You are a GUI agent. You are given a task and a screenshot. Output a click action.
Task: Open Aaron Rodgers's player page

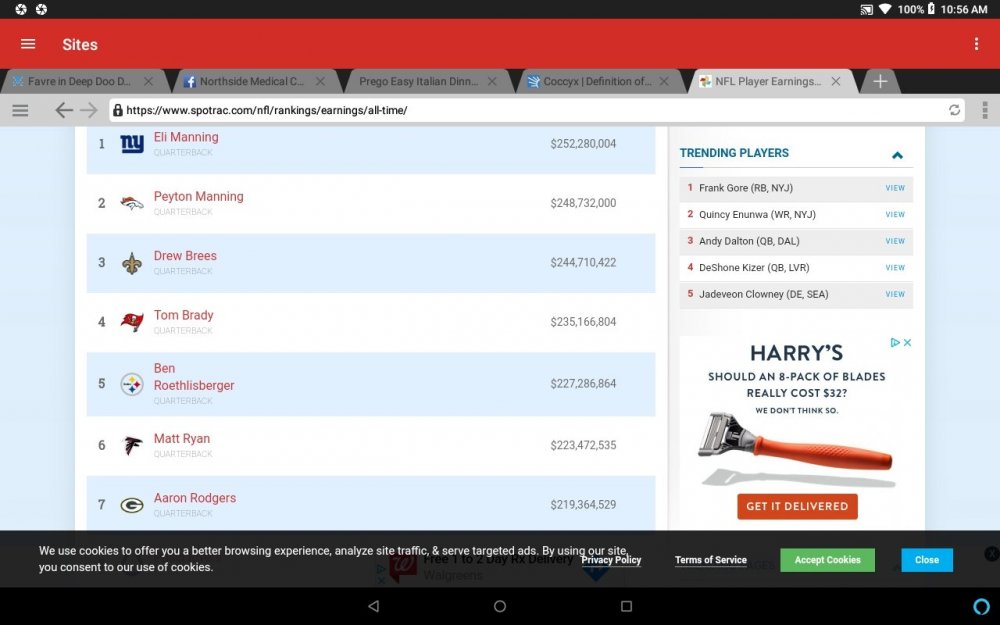point(195,498)
